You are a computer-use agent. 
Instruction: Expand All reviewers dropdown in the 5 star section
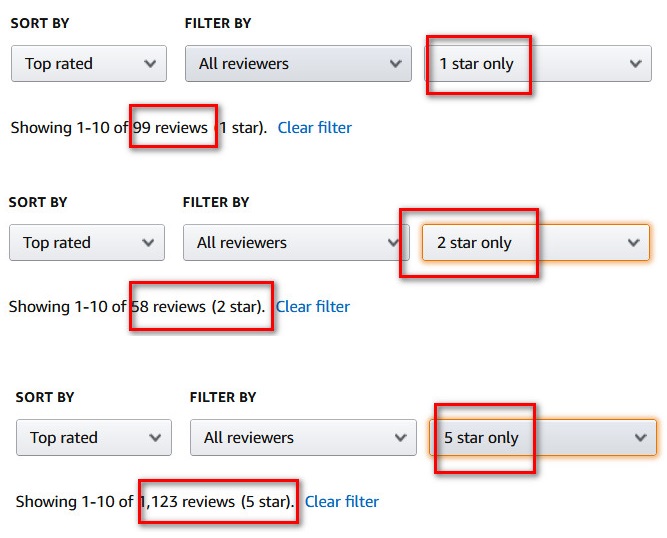click(x=303, y=438)
